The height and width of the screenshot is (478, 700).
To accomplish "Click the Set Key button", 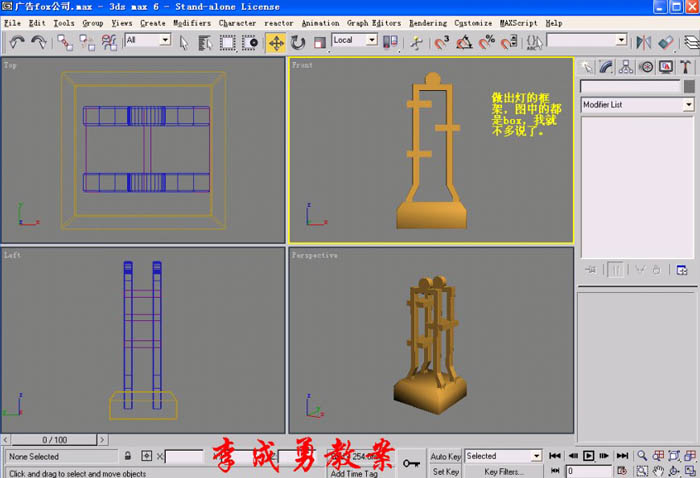I will click(445, 471).
